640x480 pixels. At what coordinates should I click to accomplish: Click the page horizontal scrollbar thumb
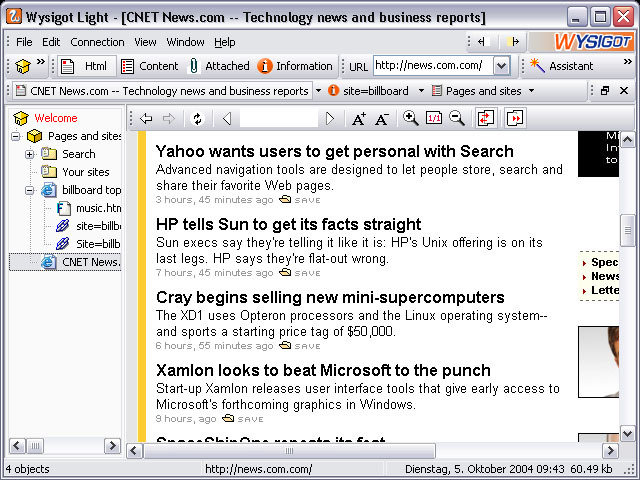(x=289, y=451)
